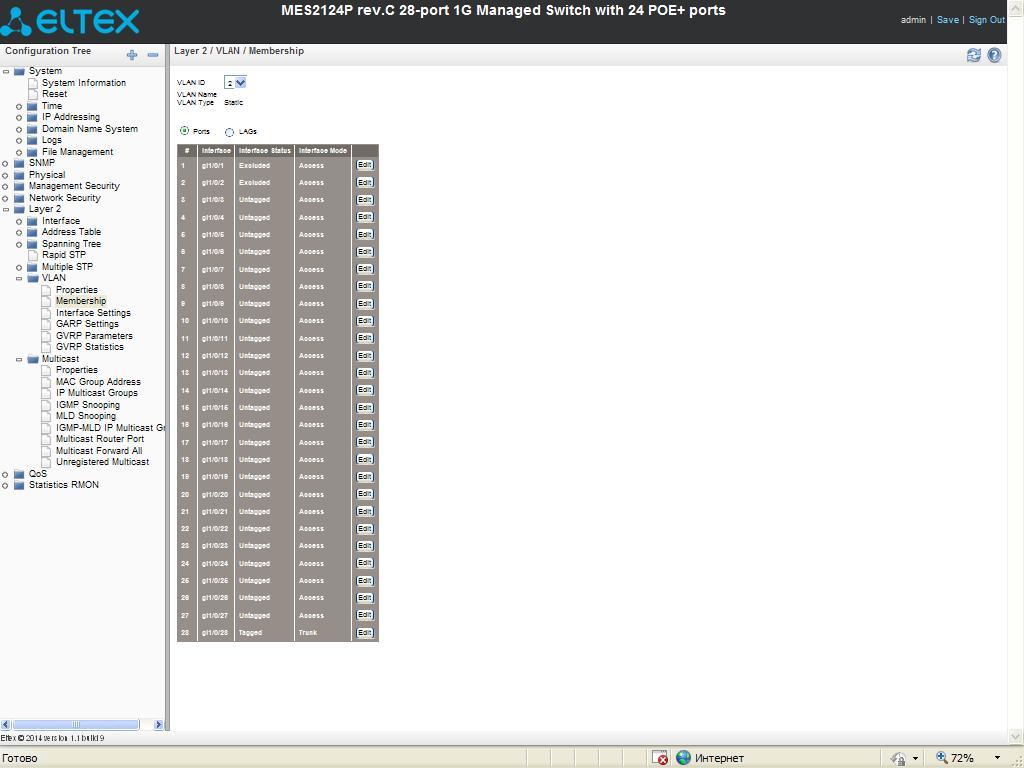Edit port gi1/0/24 membership
The image size is (1024, 768).
click(x=364, y=563)
